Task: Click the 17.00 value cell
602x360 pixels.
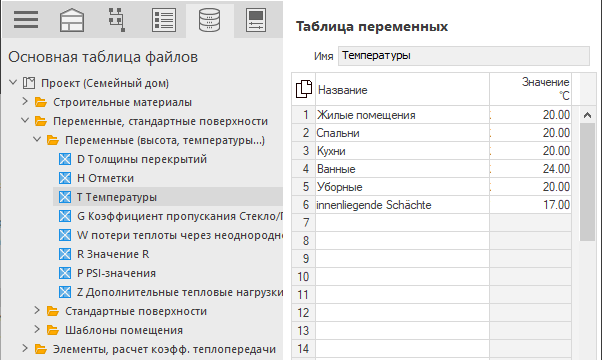Action: (531, 205)
